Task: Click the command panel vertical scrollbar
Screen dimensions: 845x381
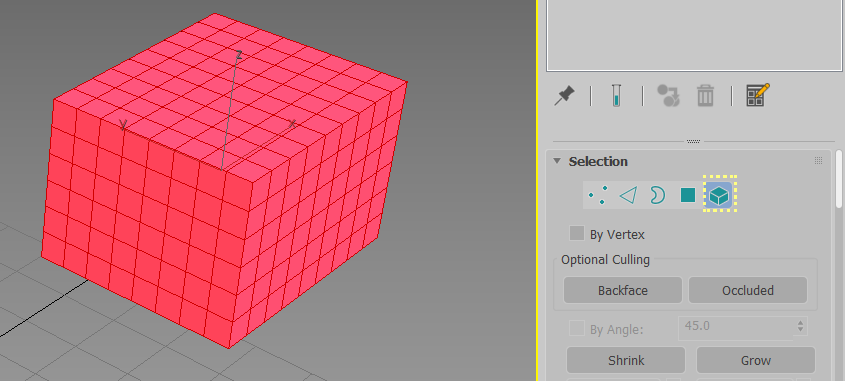Action: pos(839,264)
